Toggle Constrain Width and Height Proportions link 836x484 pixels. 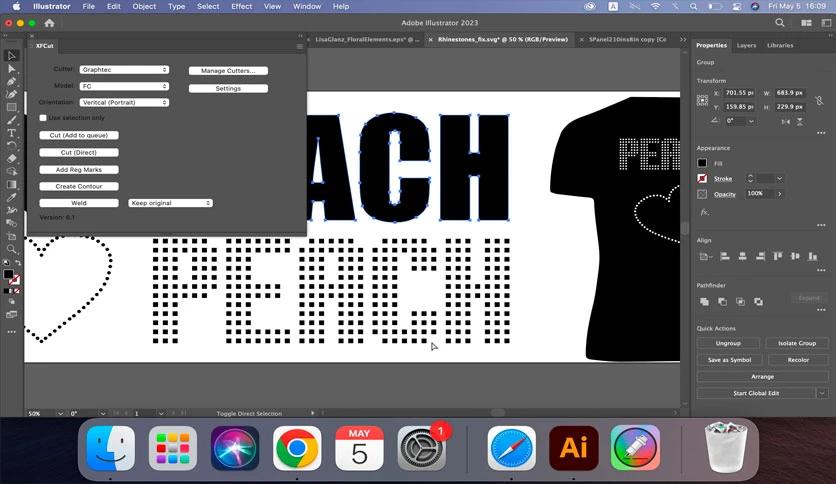point(819,100)
